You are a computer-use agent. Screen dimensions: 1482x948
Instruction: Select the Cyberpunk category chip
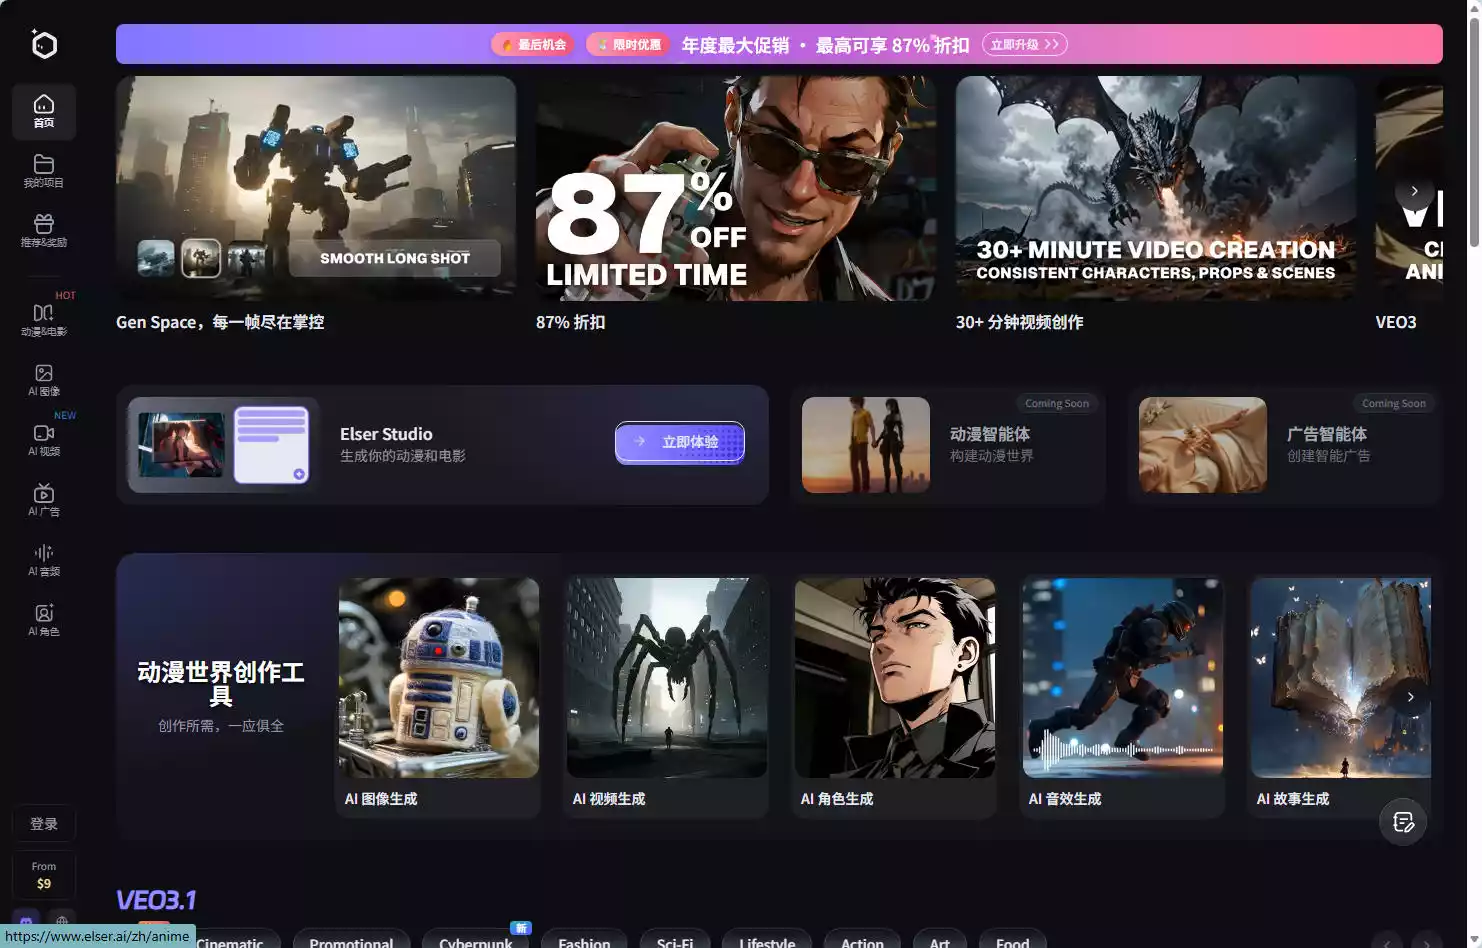[476, 942]
